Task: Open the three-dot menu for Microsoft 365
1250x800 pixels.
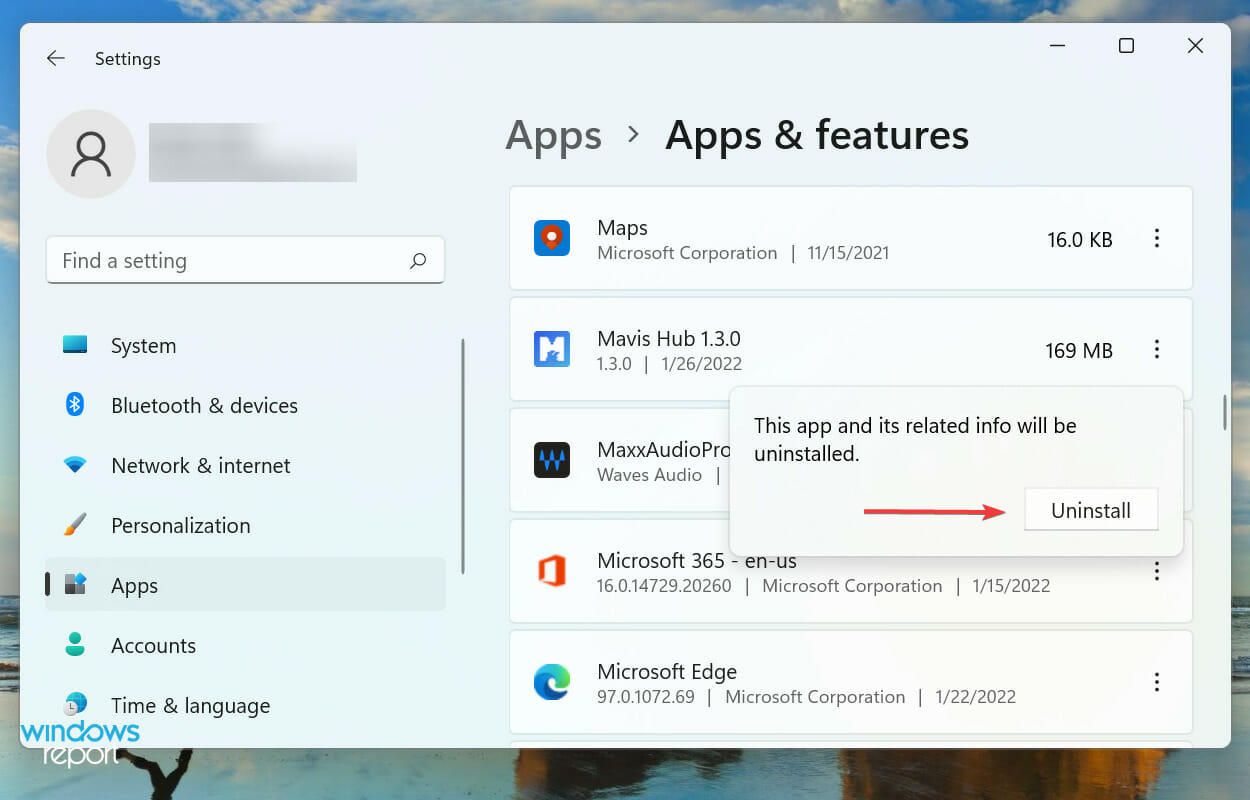Action: 1157,571
